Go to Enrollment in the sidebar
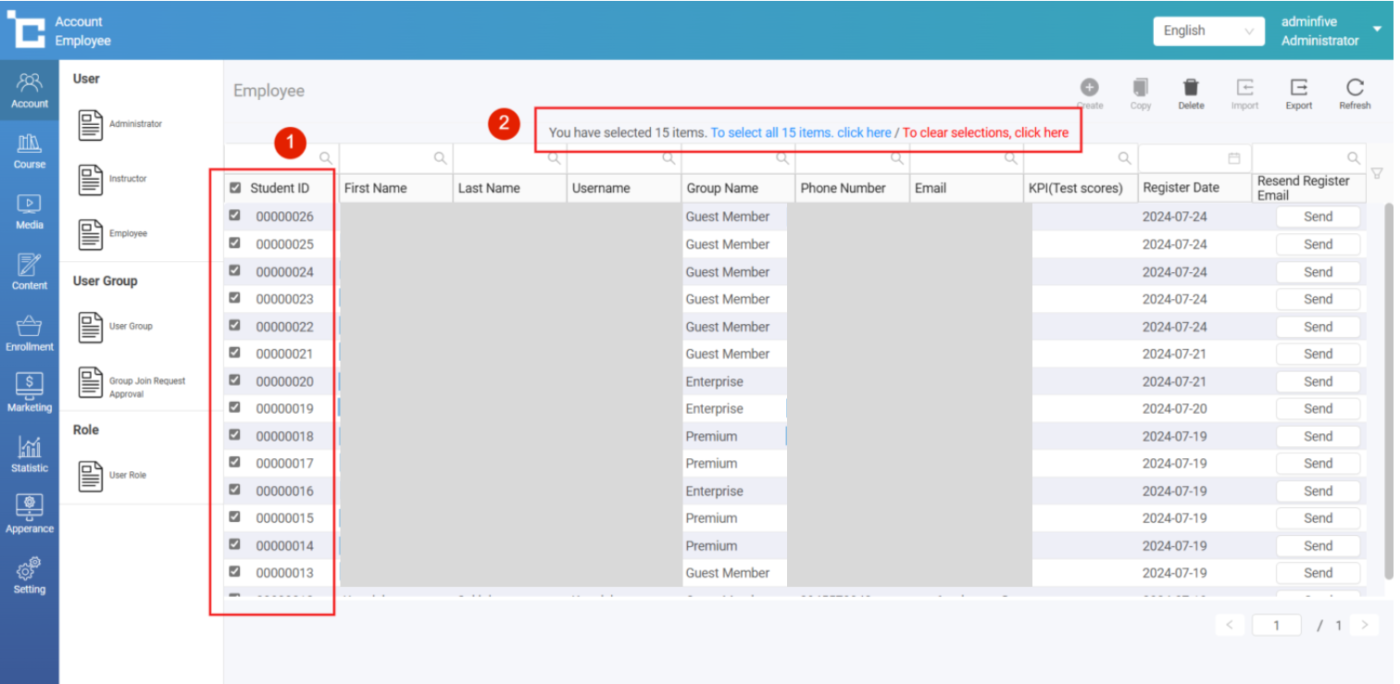The height and width of the screenshot is (684, 1400). [29, 333]
